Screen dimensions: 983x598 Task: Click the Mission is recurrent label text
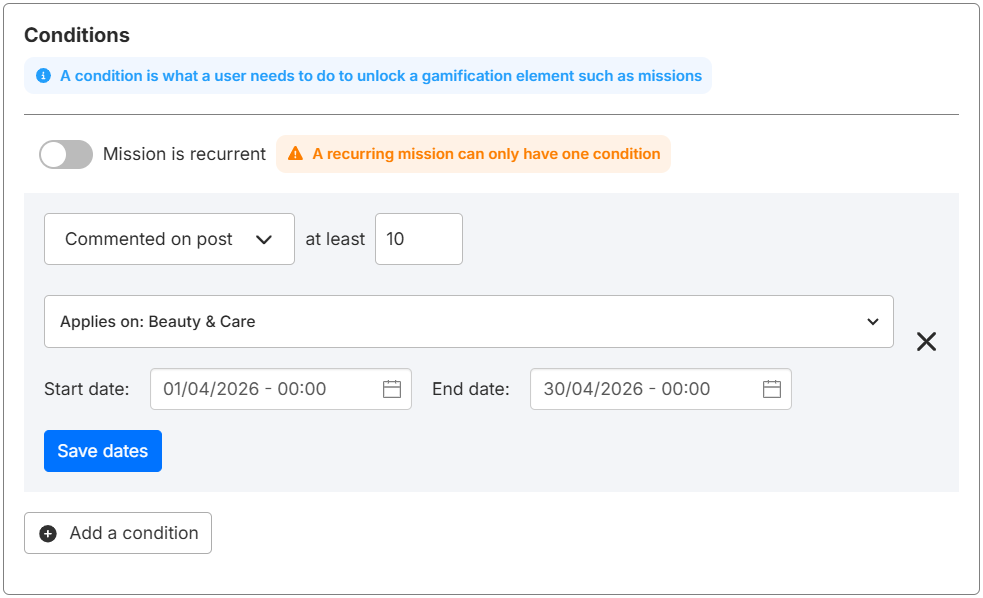pos(184,154)
